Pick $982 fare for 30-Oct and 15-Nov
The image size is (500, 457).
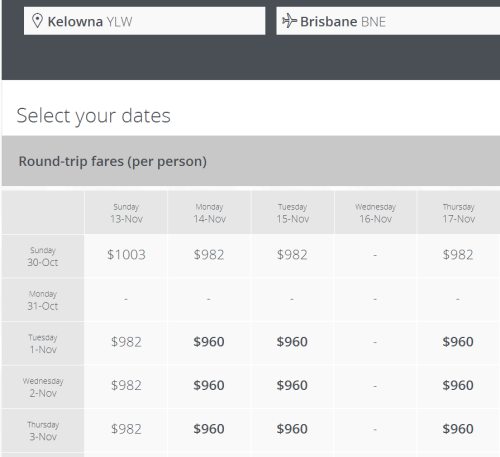[x=292, y=255]
